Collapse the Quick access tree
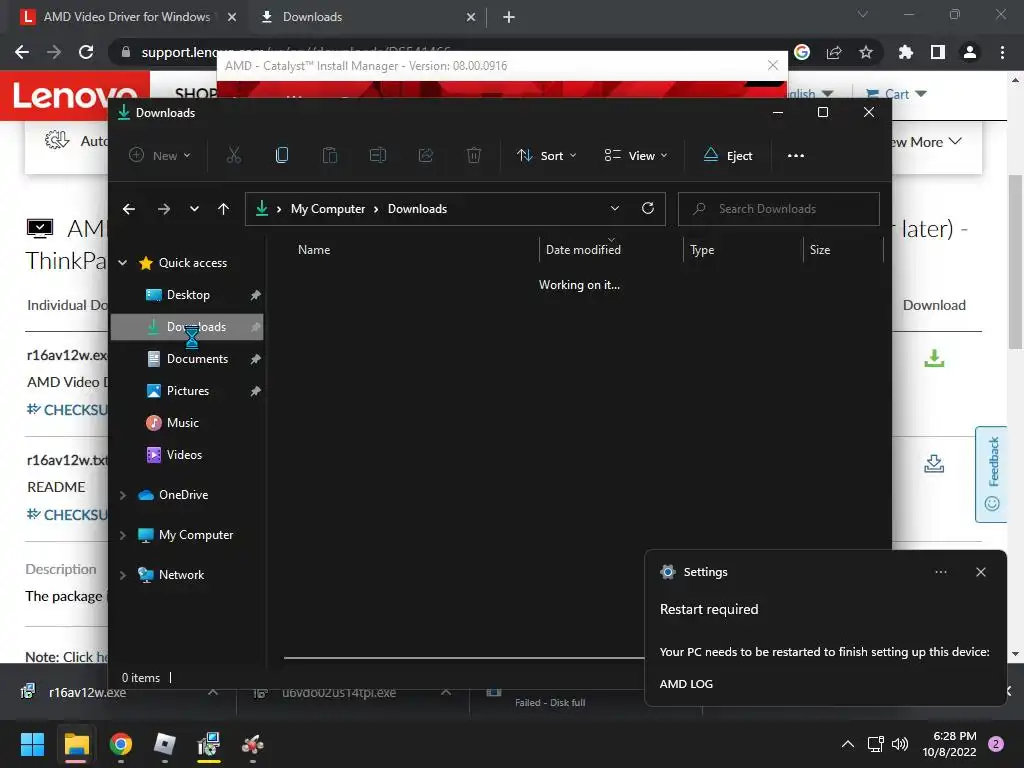This screenshot has height=768, width=1024. pyautogui.click(x=123, y=263)
